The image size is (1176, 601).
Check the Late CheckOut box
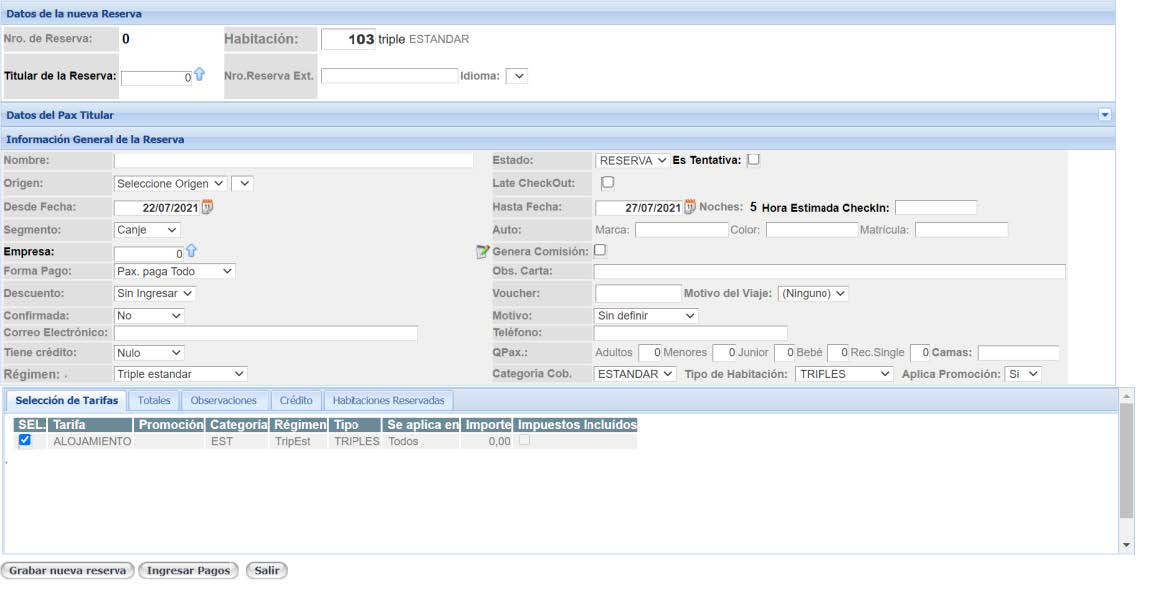[607, 183]
